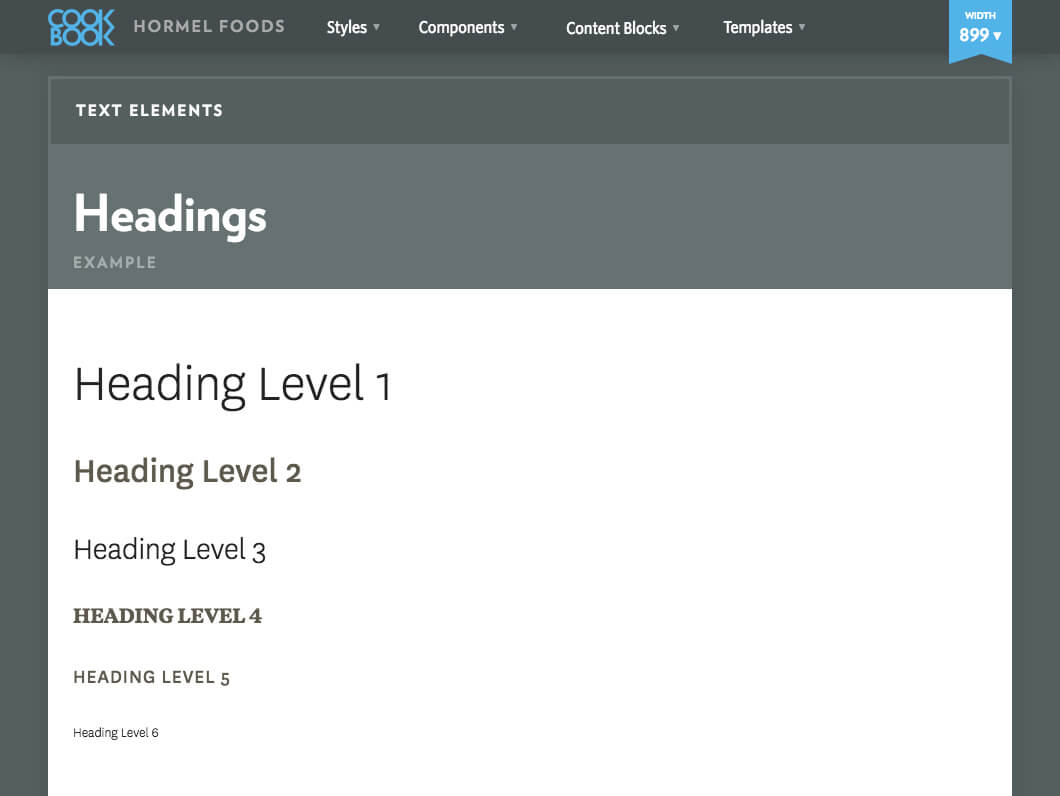Click the Headings title
Viewport: 1060px width, 796px height.
pyautogui.click(x=170, y=215)
